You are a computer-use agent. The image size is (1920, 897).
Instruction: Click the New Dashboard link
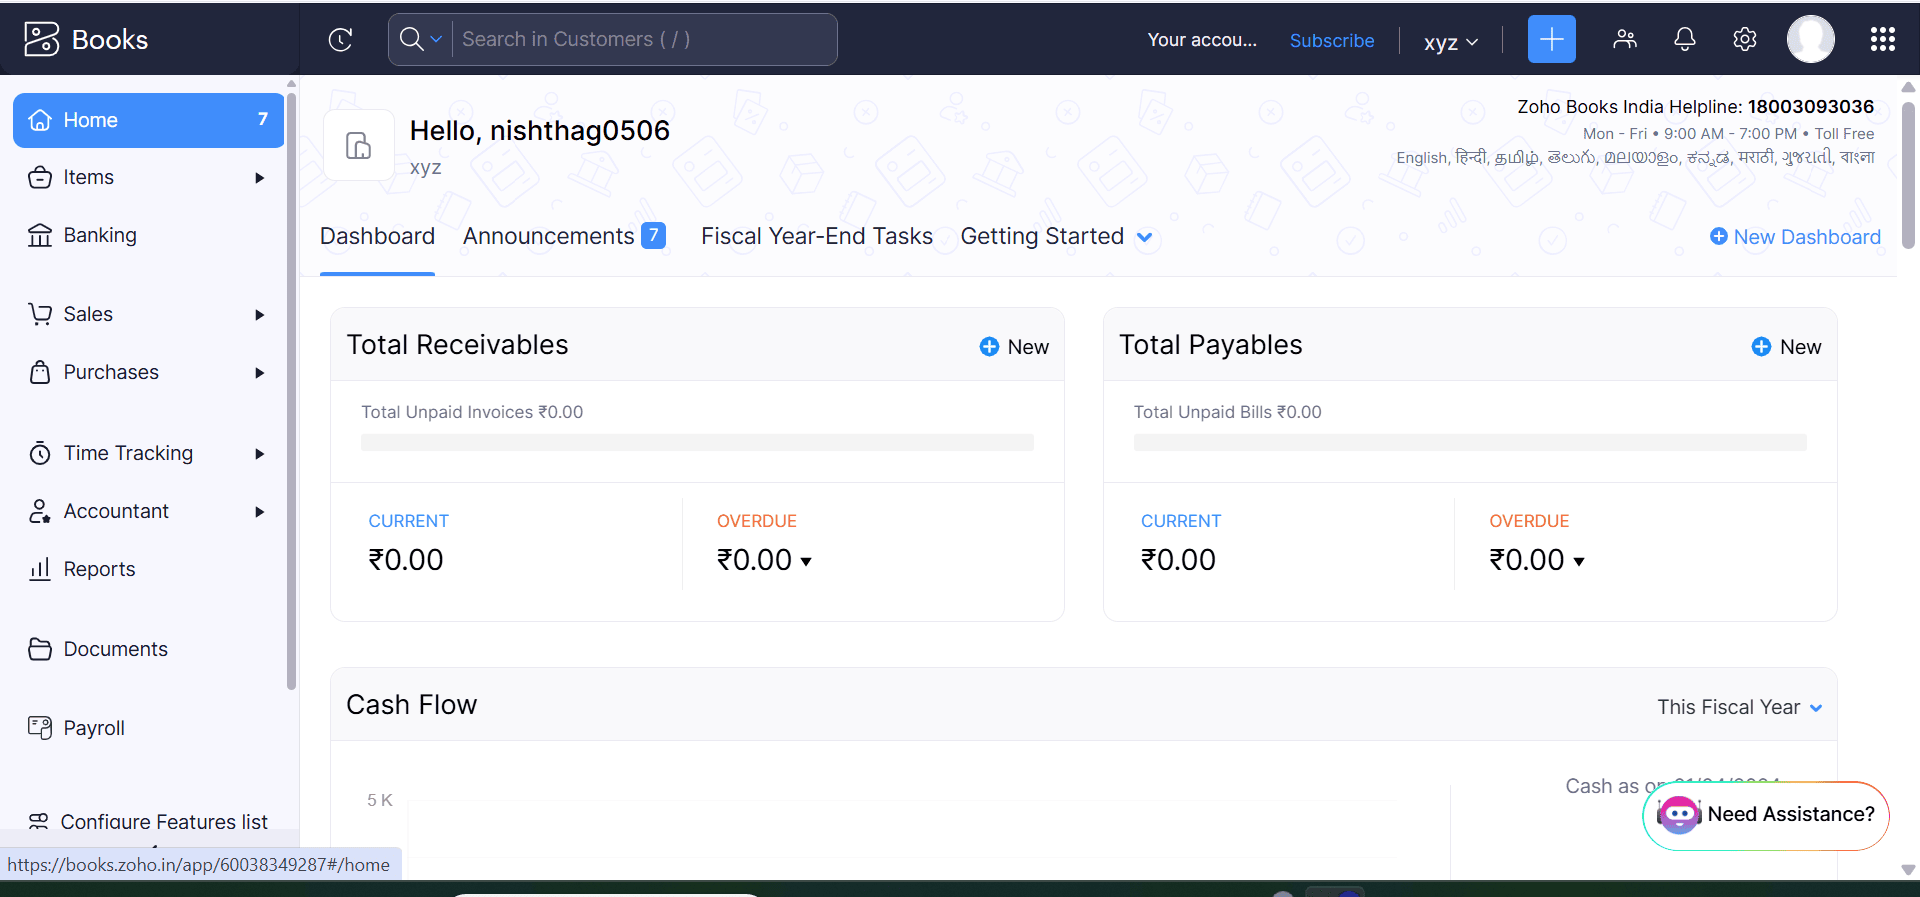(1796, 236)
